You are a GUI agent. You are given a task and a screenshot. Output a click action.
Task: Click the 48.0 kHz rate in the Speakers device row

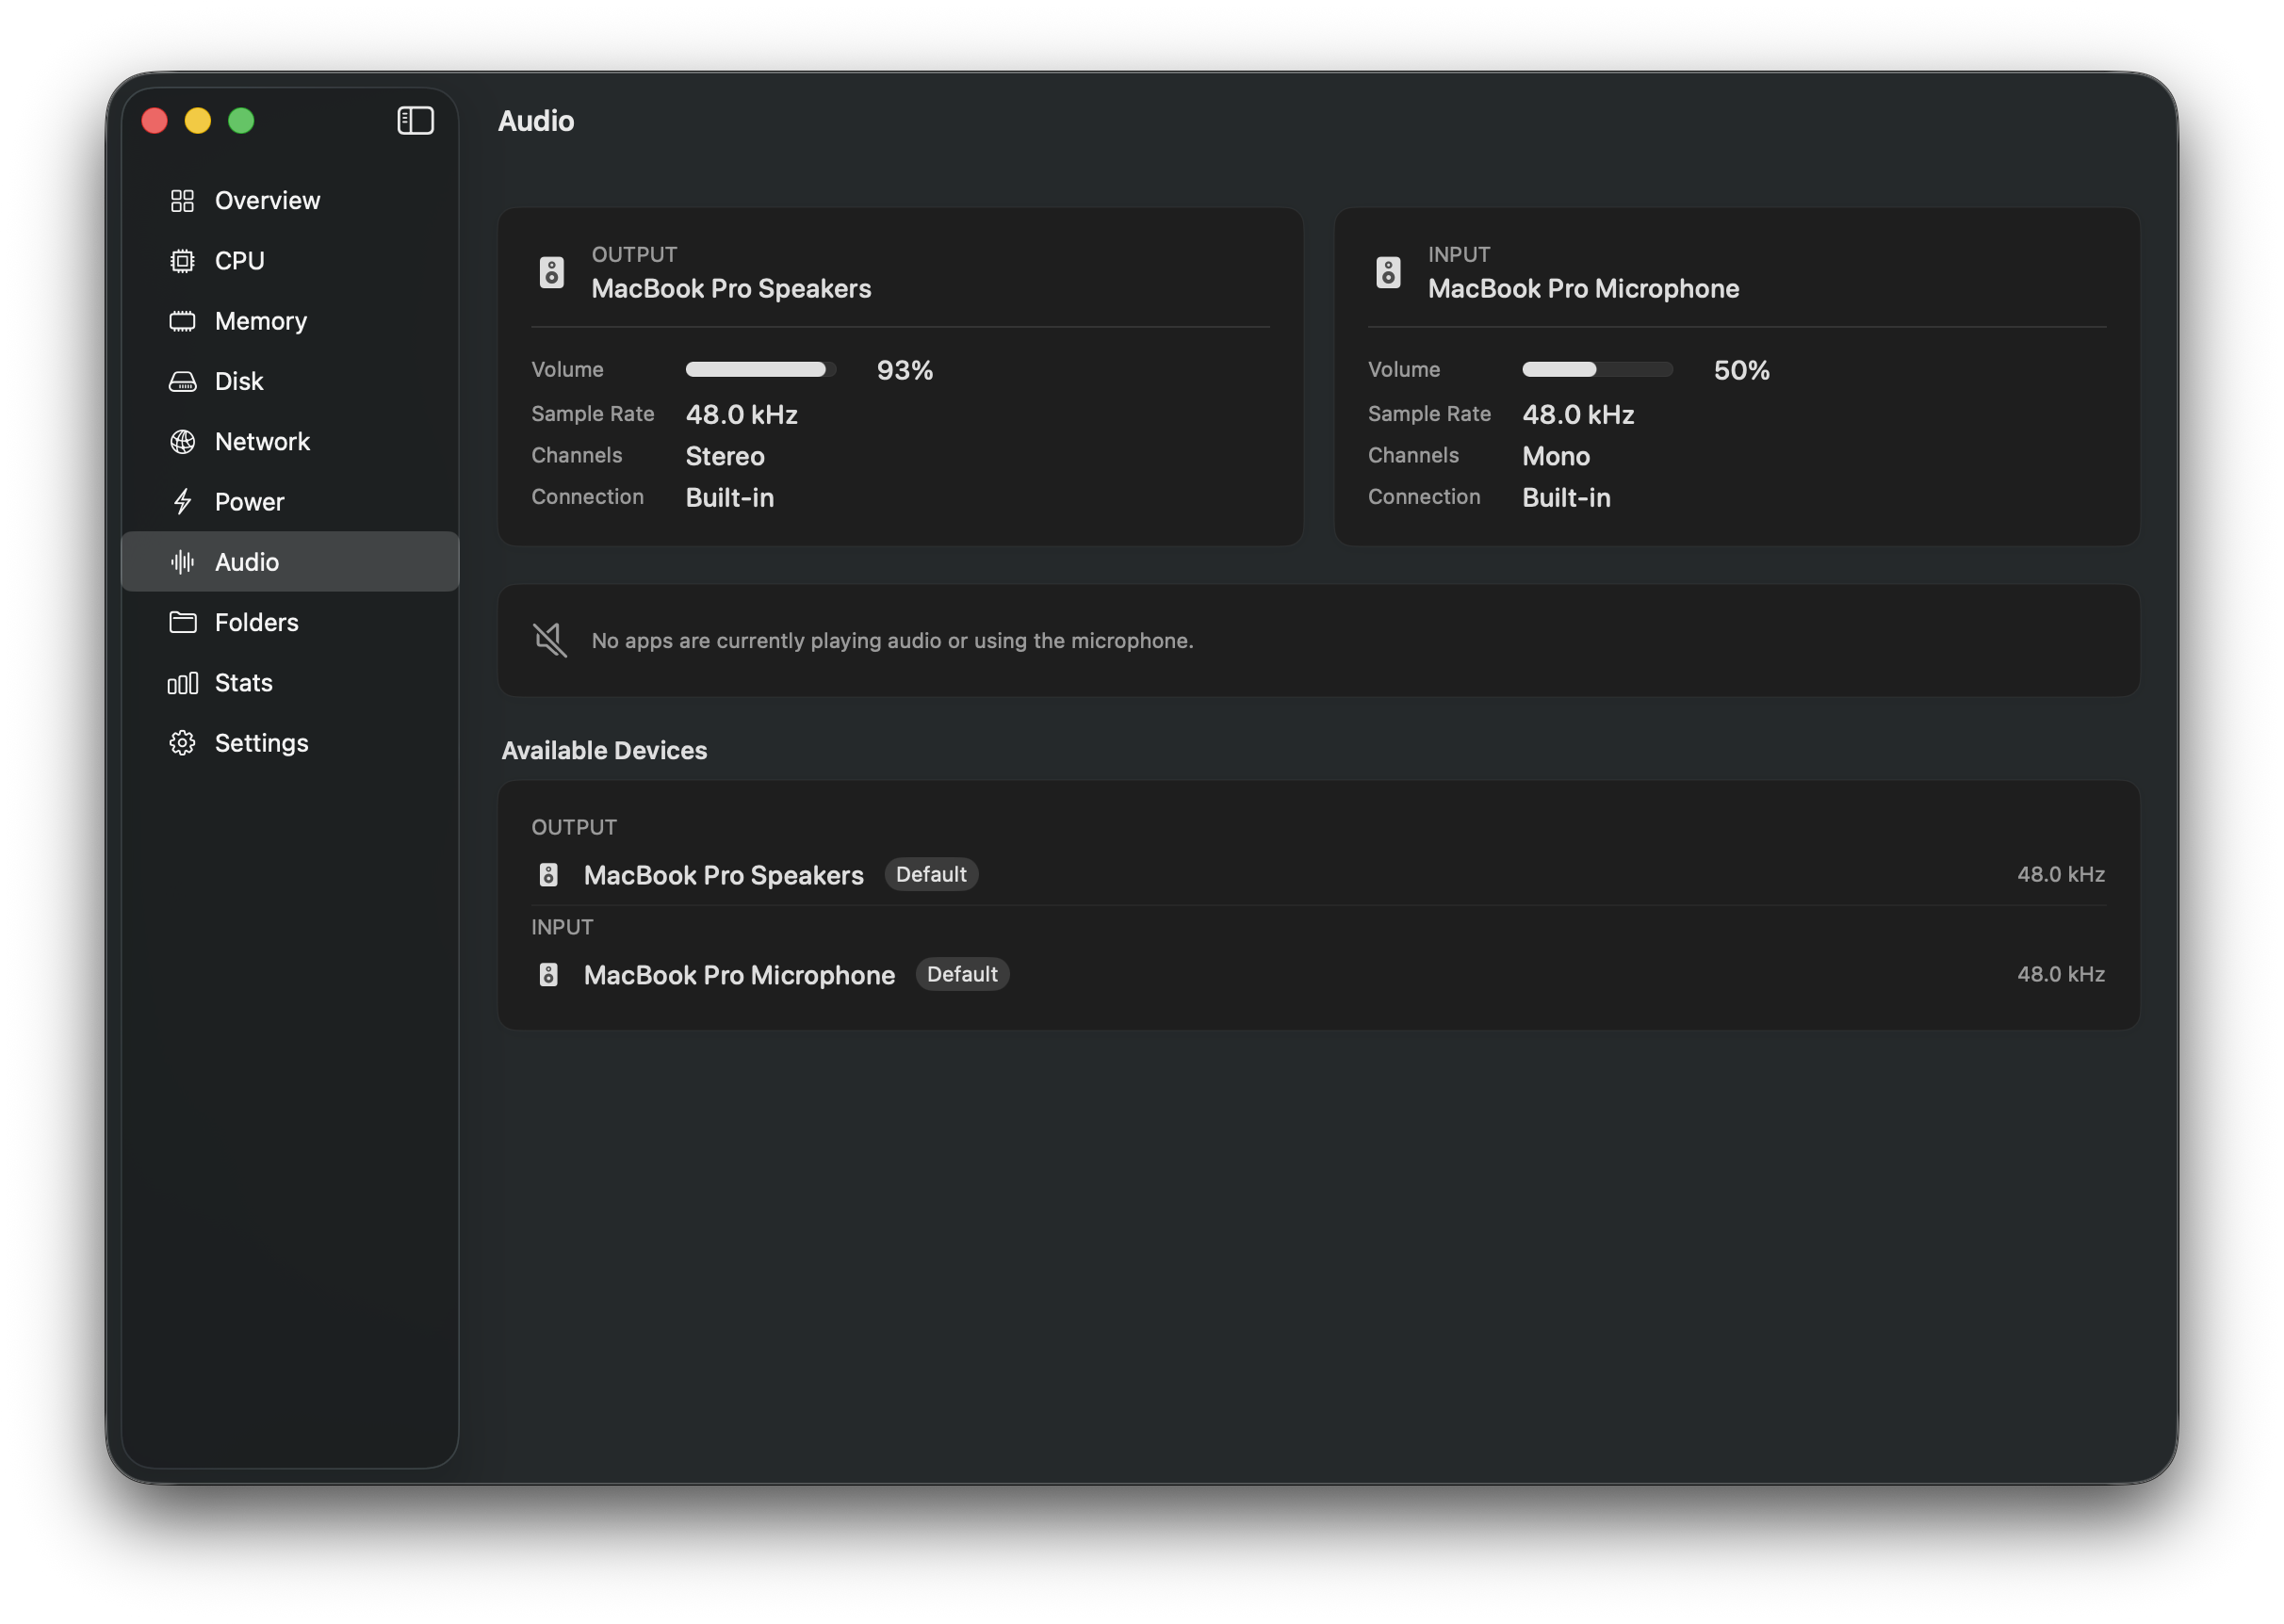(2061, 875)
